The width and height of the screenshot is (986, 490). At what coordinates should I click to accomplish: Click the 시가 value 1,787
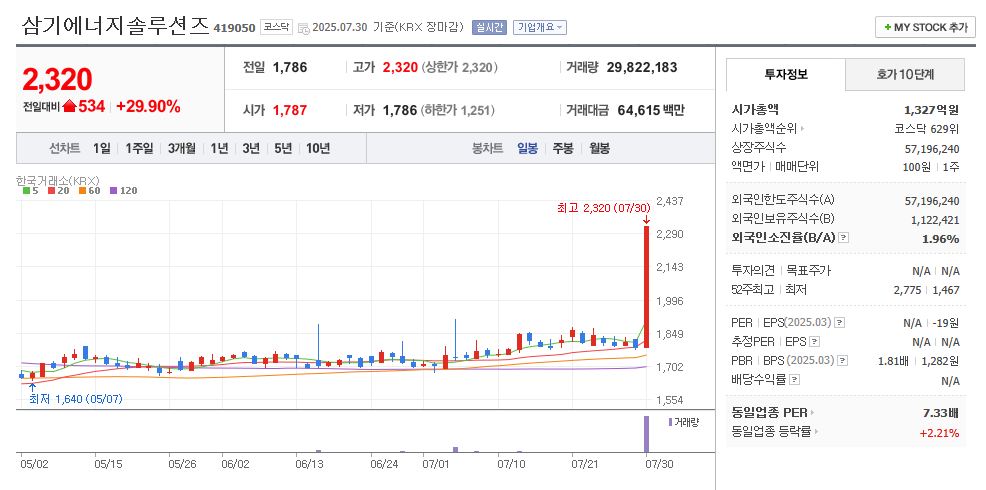click(x=290, y=111)
